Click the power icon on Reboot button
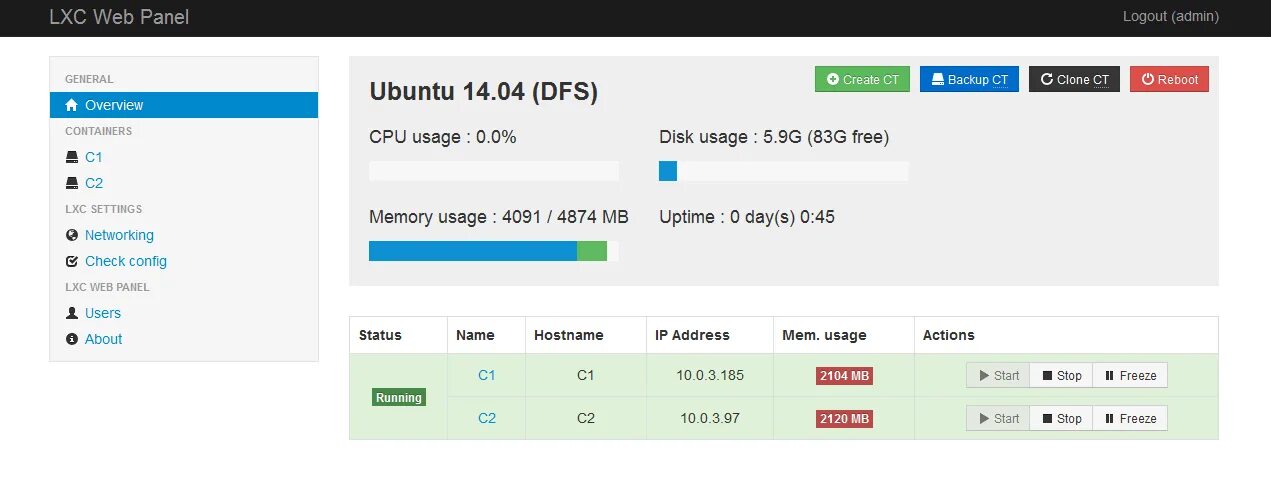 pos(1147,79)
